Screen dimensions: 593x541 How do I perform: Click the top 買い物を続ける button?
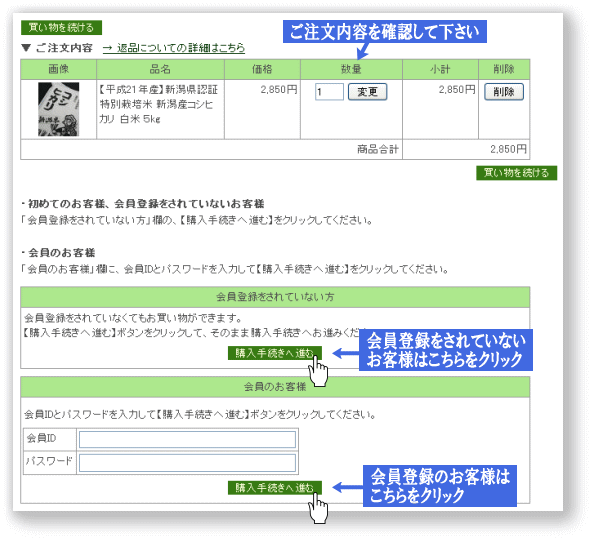[61, 28]
